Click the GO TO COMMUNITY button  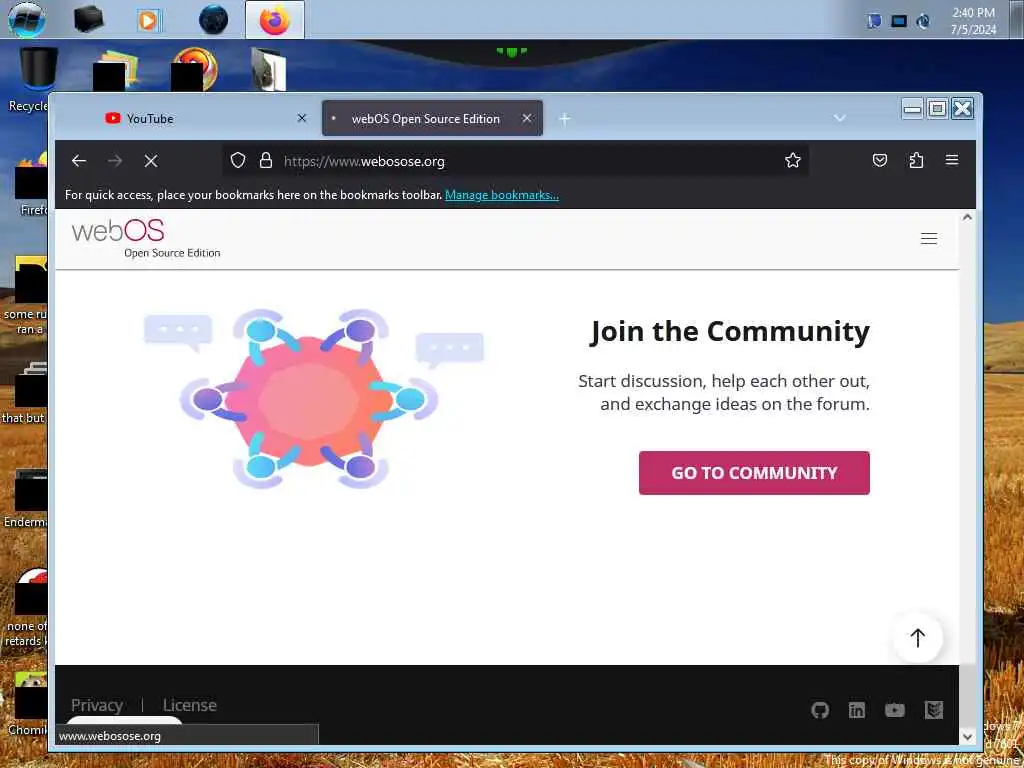(x=754, y=473)
